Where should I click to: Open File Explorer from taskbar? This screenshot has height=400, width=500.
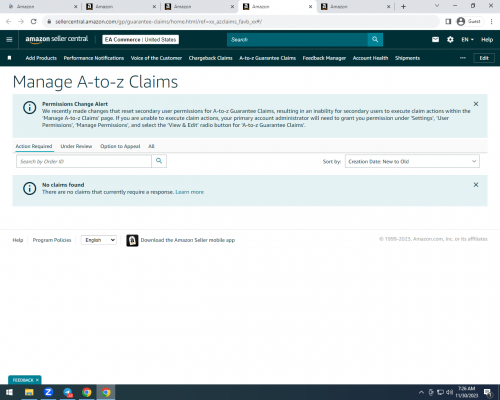[29, 392]
